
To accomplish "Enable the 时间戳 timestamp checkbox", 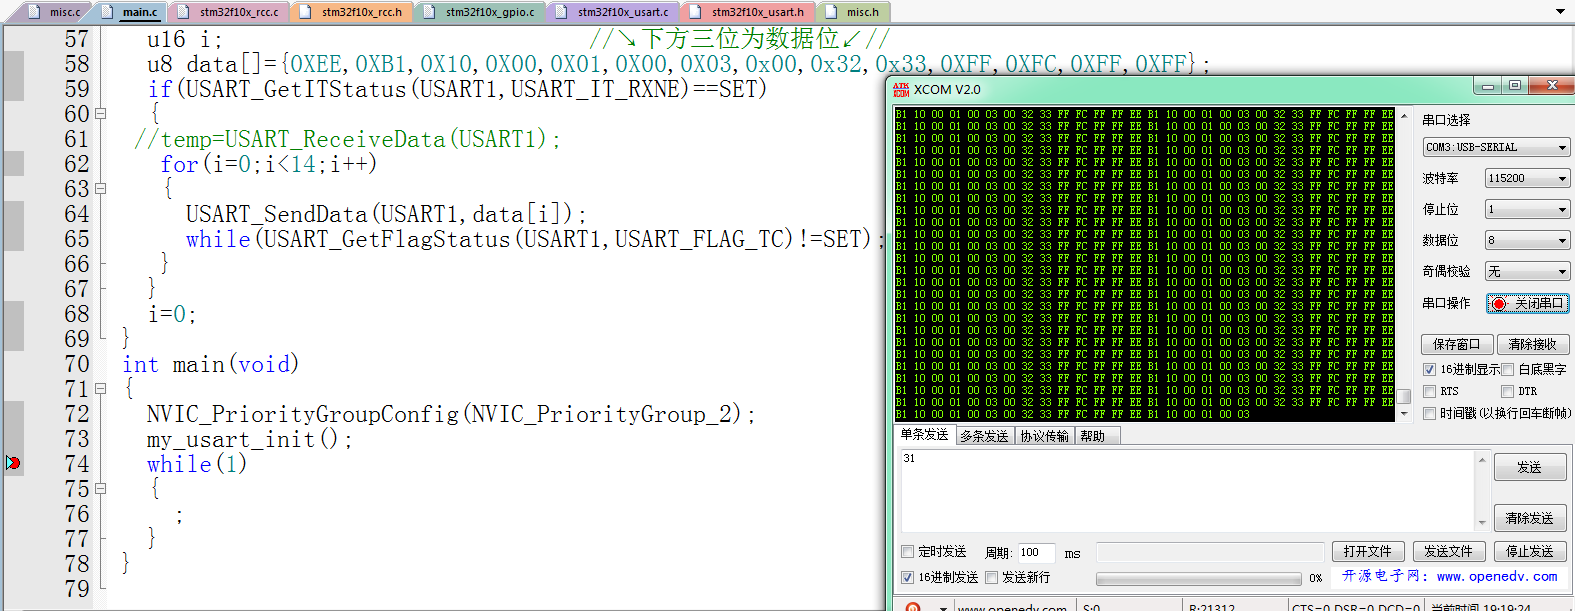I will click(1429, 414).
